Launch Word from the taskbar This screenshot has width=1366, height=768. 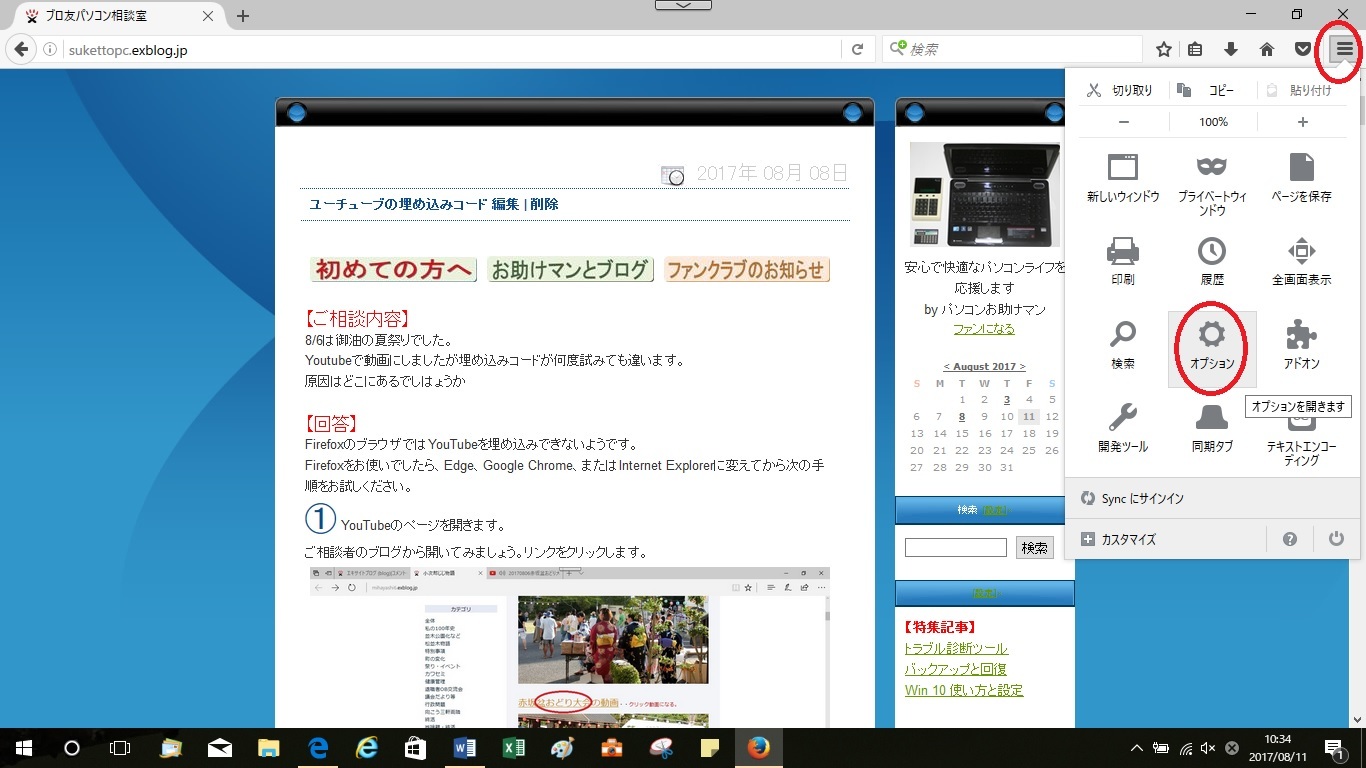point(464,748)
